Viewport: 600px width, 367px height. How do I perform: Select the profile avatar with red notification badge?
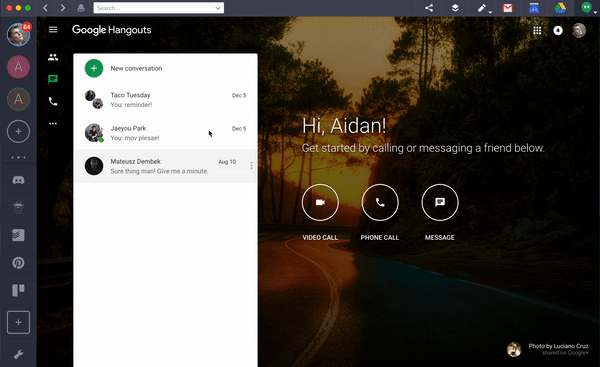click(18, 34)
